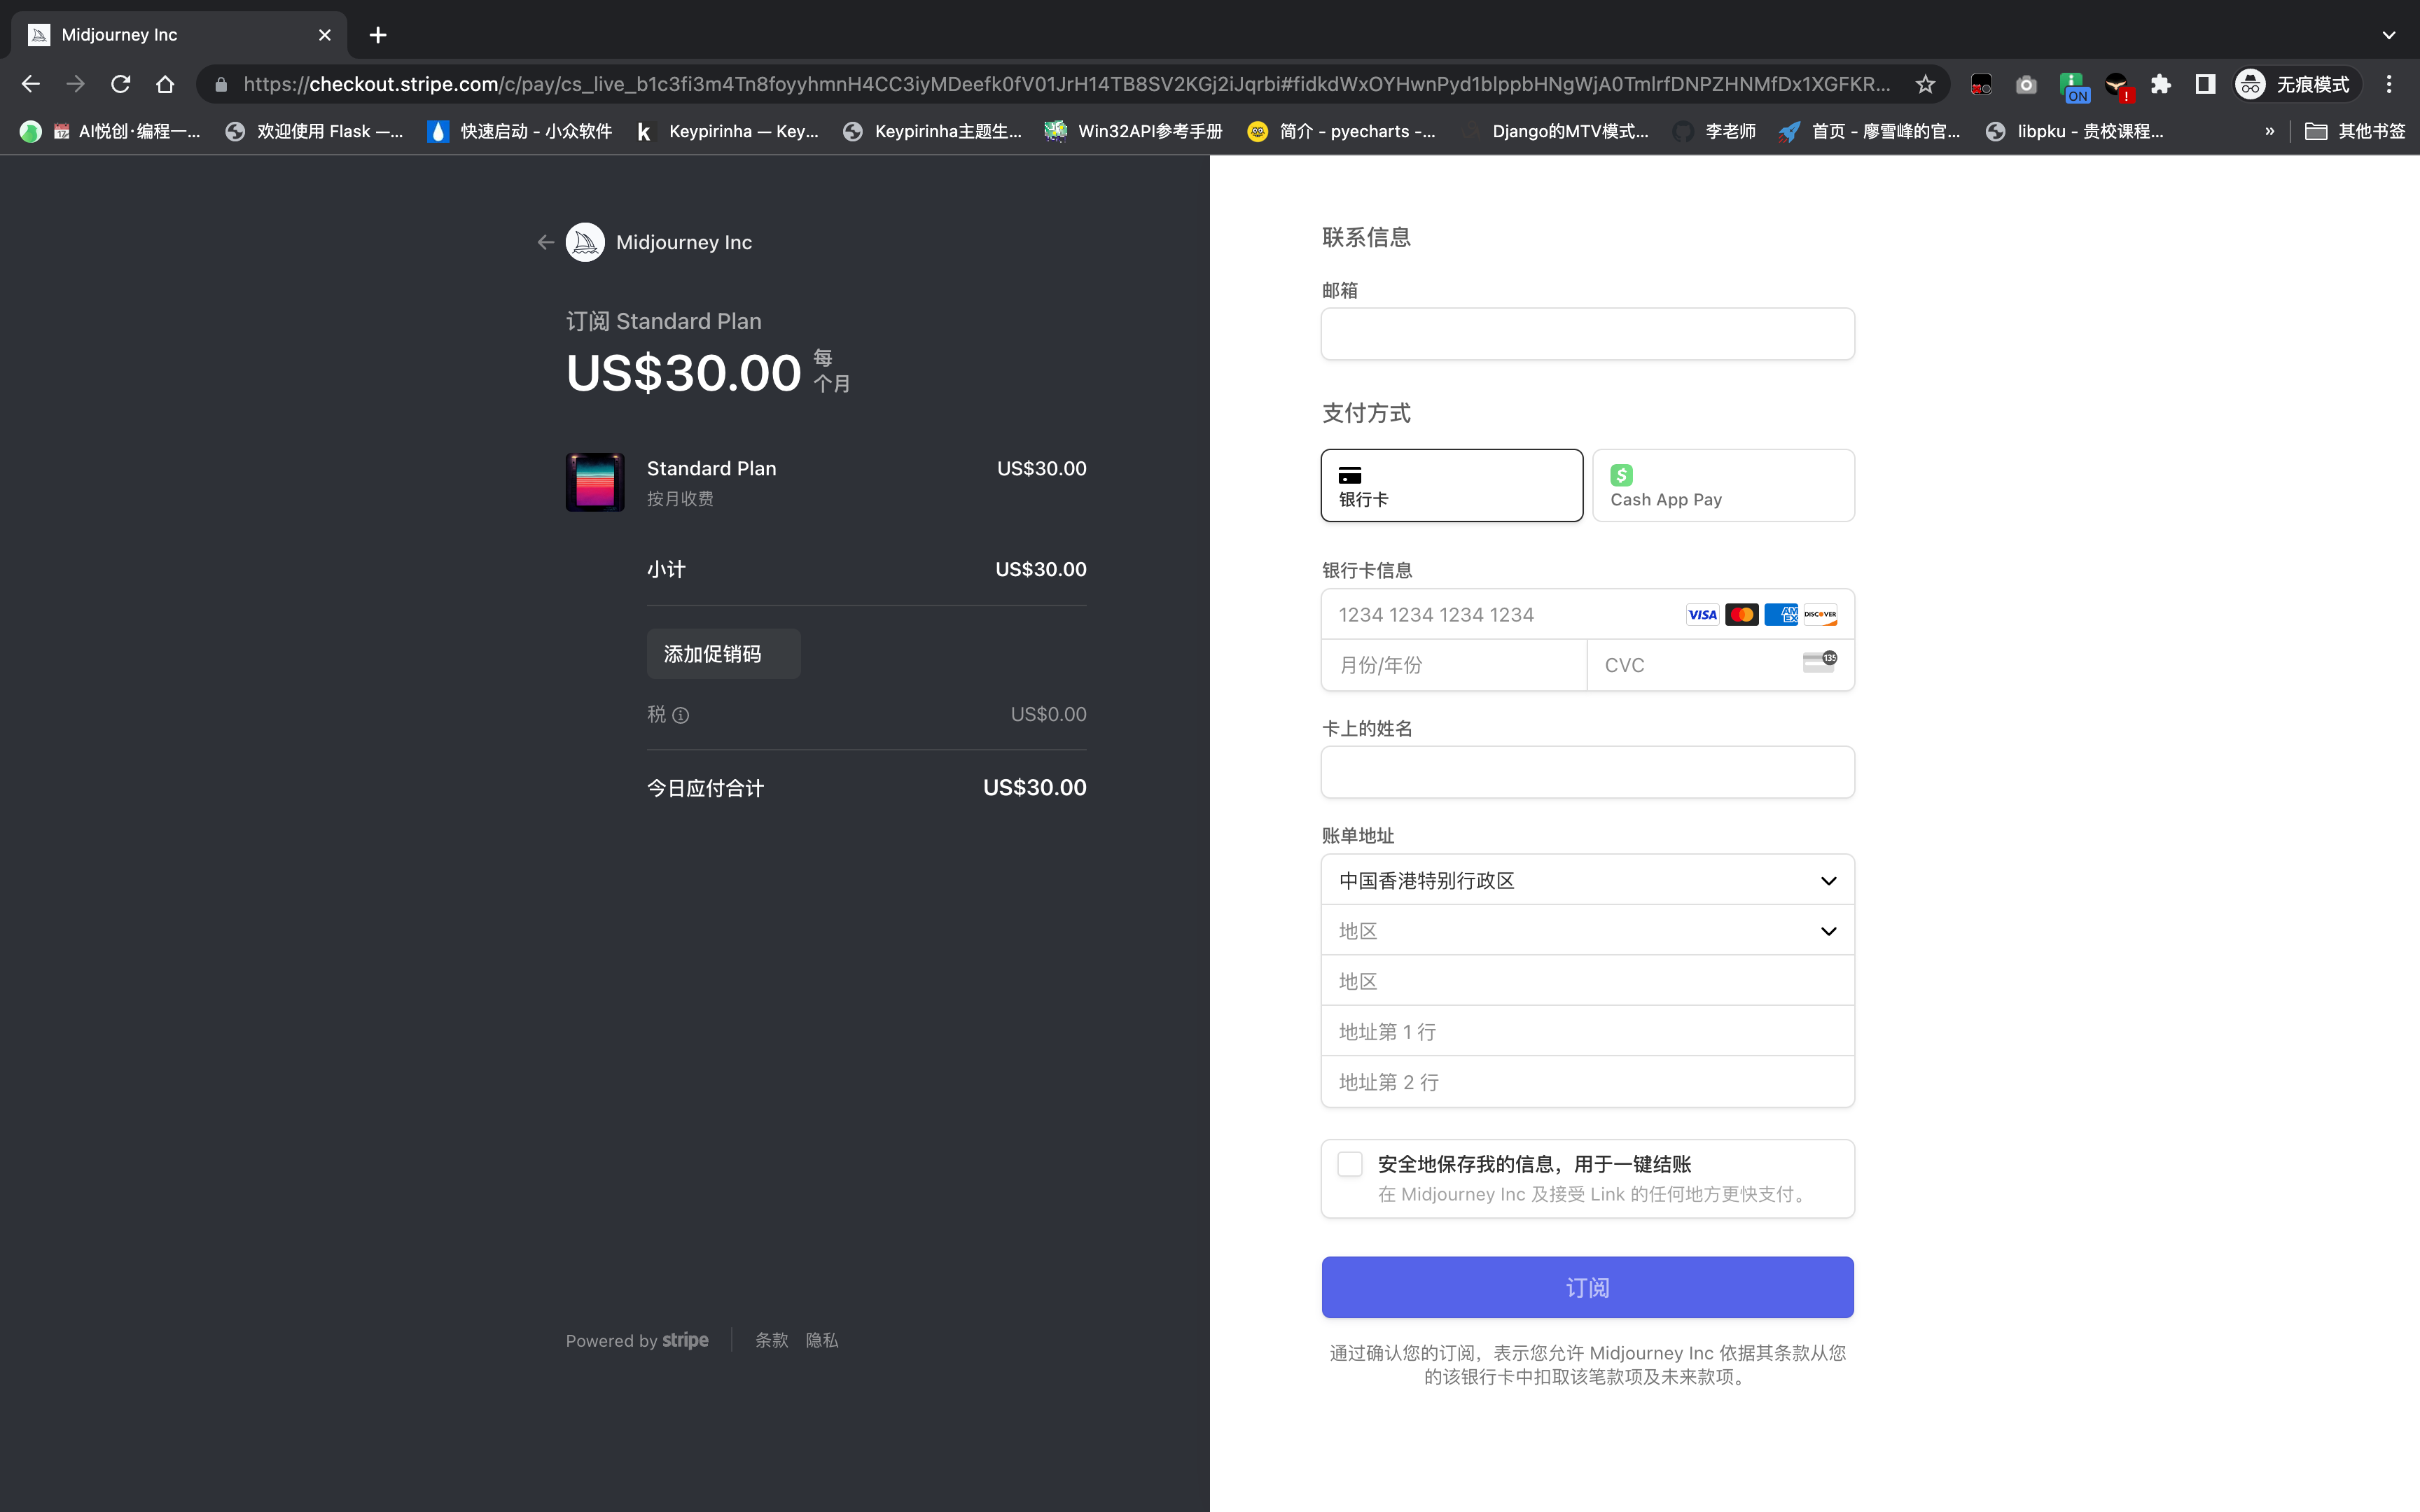Screen dimensions: 2420x1512
Task: Open the tab search chevron in the title bar
Action: (x=2389, y=35)
